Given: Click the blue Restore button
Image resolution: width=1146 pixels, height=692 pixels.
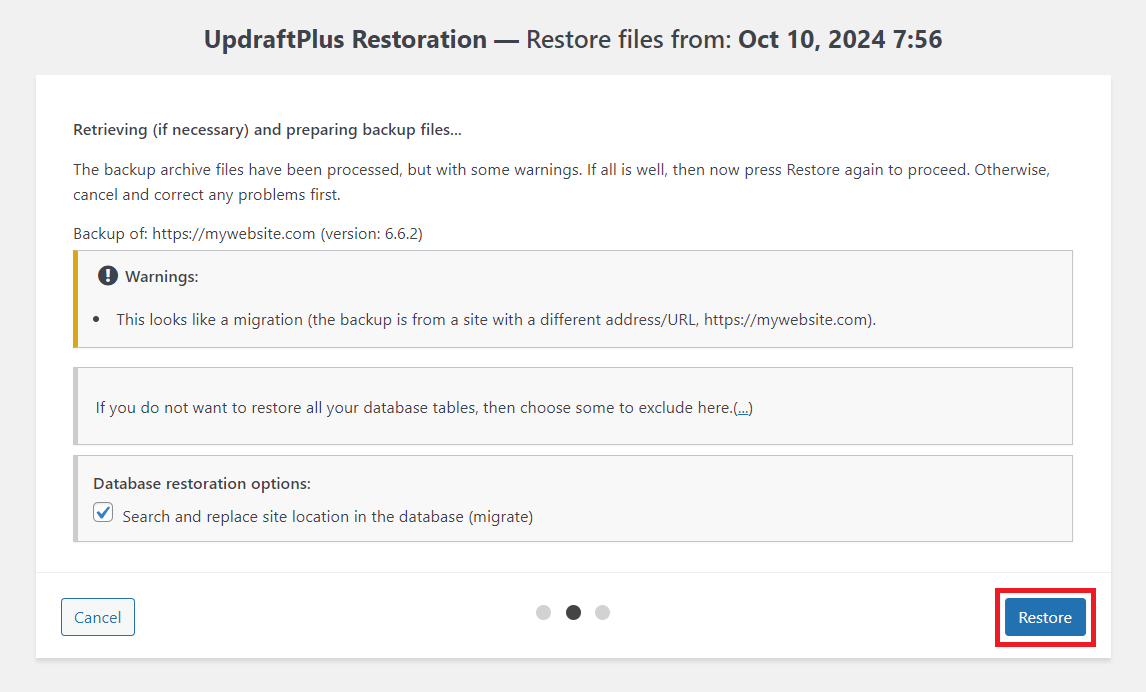Looking at the screenshot, I should [x=1045, y=617].
